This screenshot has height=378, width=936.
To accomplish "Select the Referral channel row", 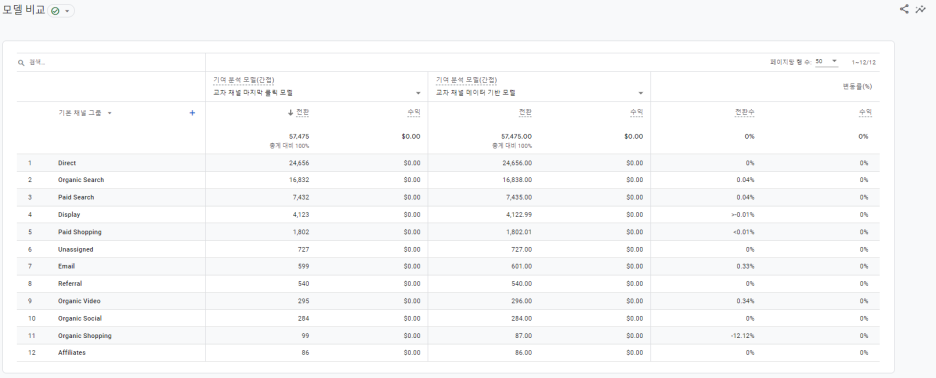I will (x=448, y=284).
